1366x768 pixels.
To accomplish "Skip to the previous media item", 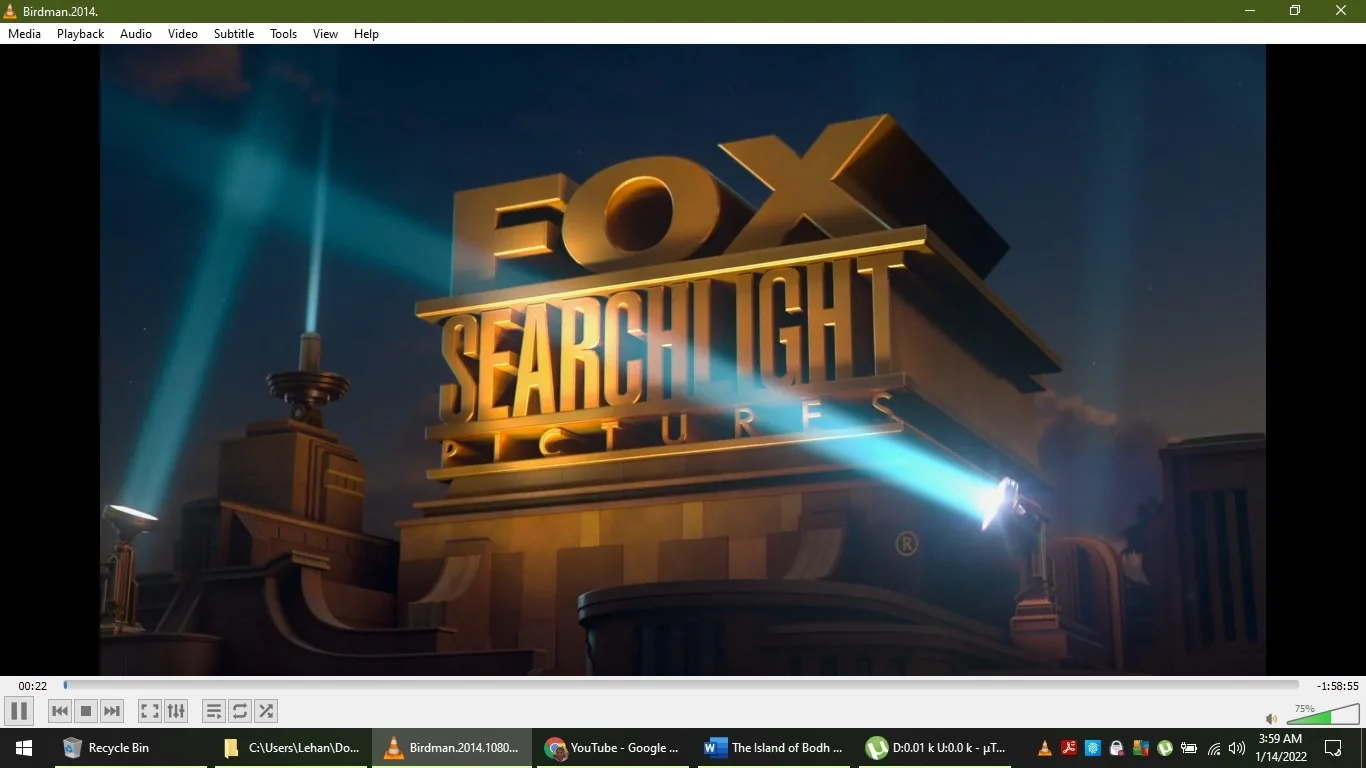I will 60,711.
